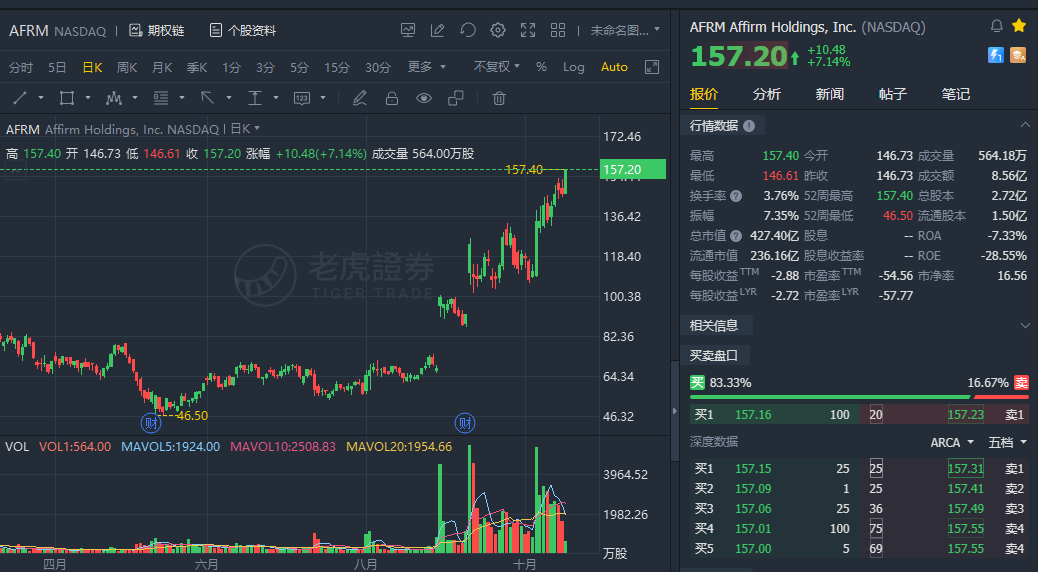Choose the 30分 interval
The width and height of the screenshot is (1038, 572).
coord(377,67)
